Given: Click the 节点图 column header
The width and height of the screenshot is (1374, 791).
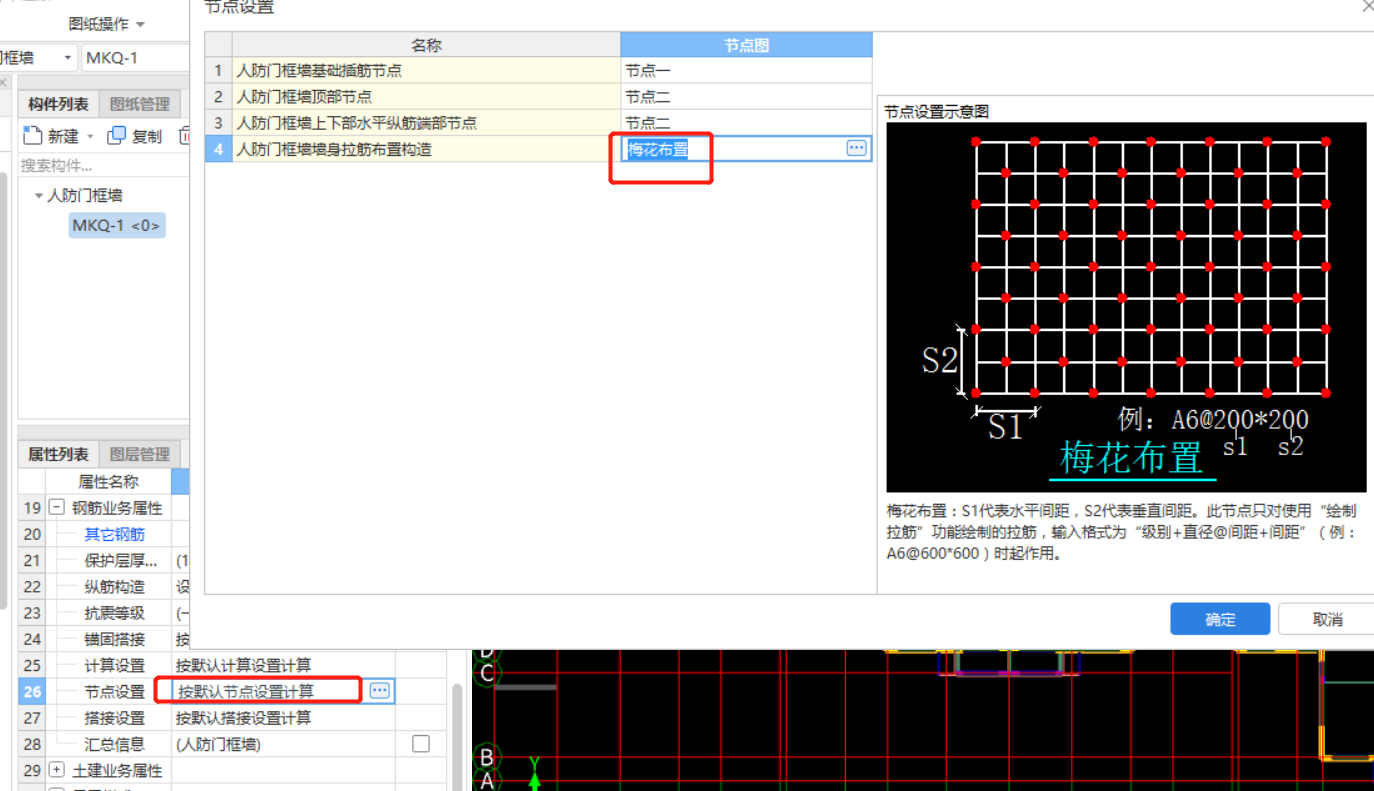Looking at the screenshot, I should pyautogui.click(x=746, y=45).
